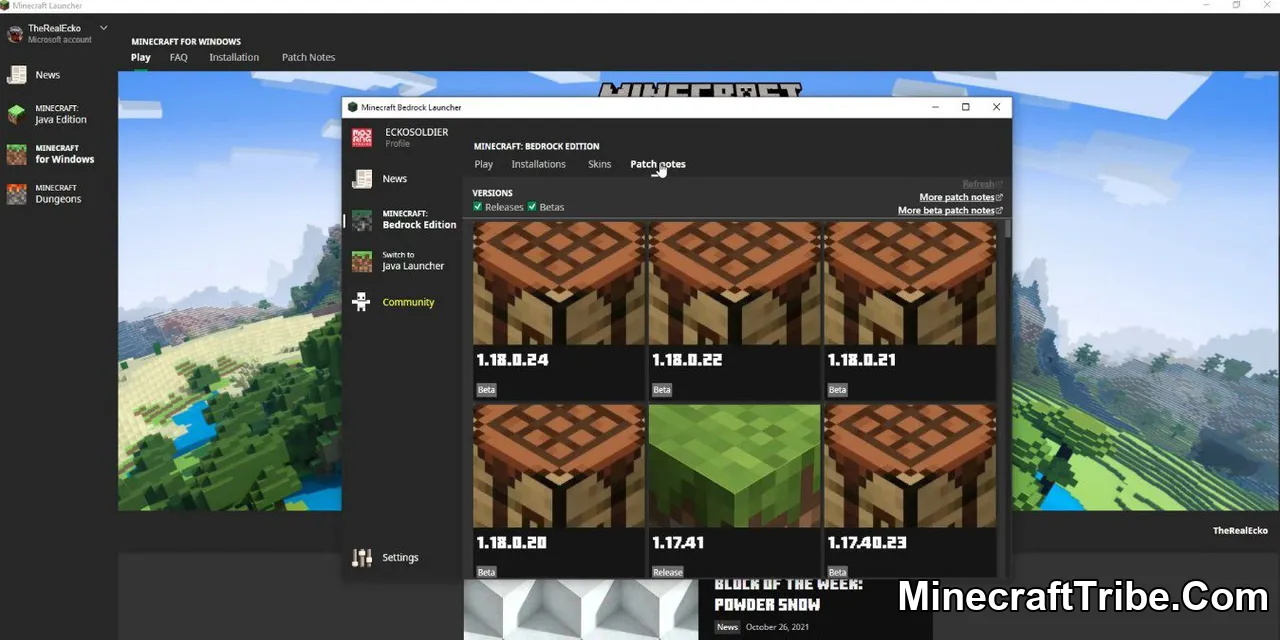1280x640 pixels.
Task: Click the News tag on Powder Snow article
Action: (727, 627)
